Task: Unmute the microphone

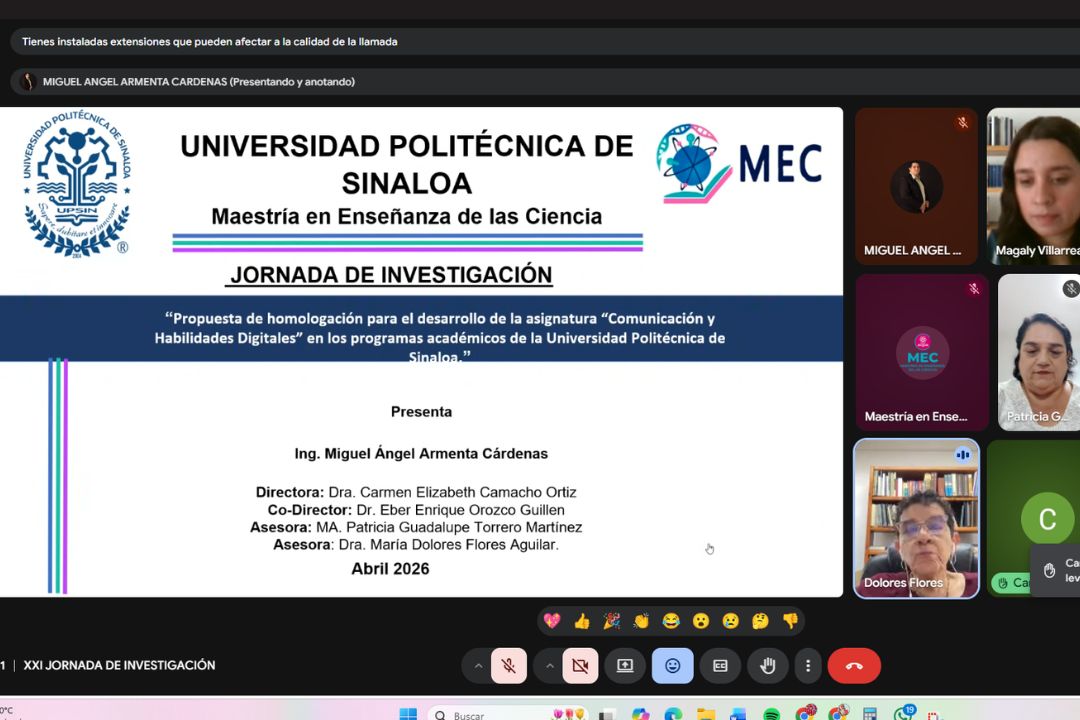Action: click(508, 666)
